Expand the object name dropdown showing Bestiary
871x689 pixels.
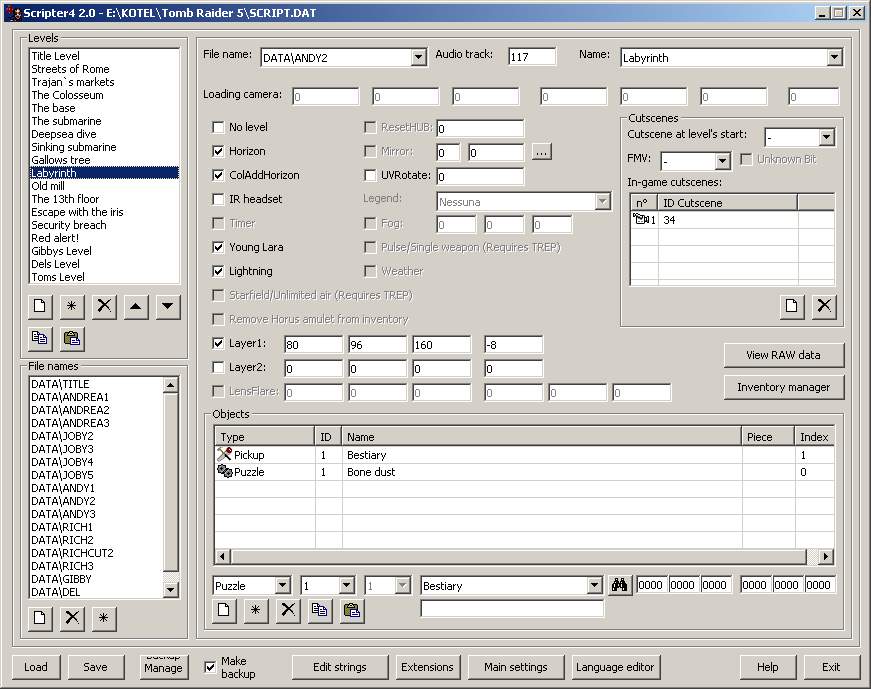tap(594, 585)
